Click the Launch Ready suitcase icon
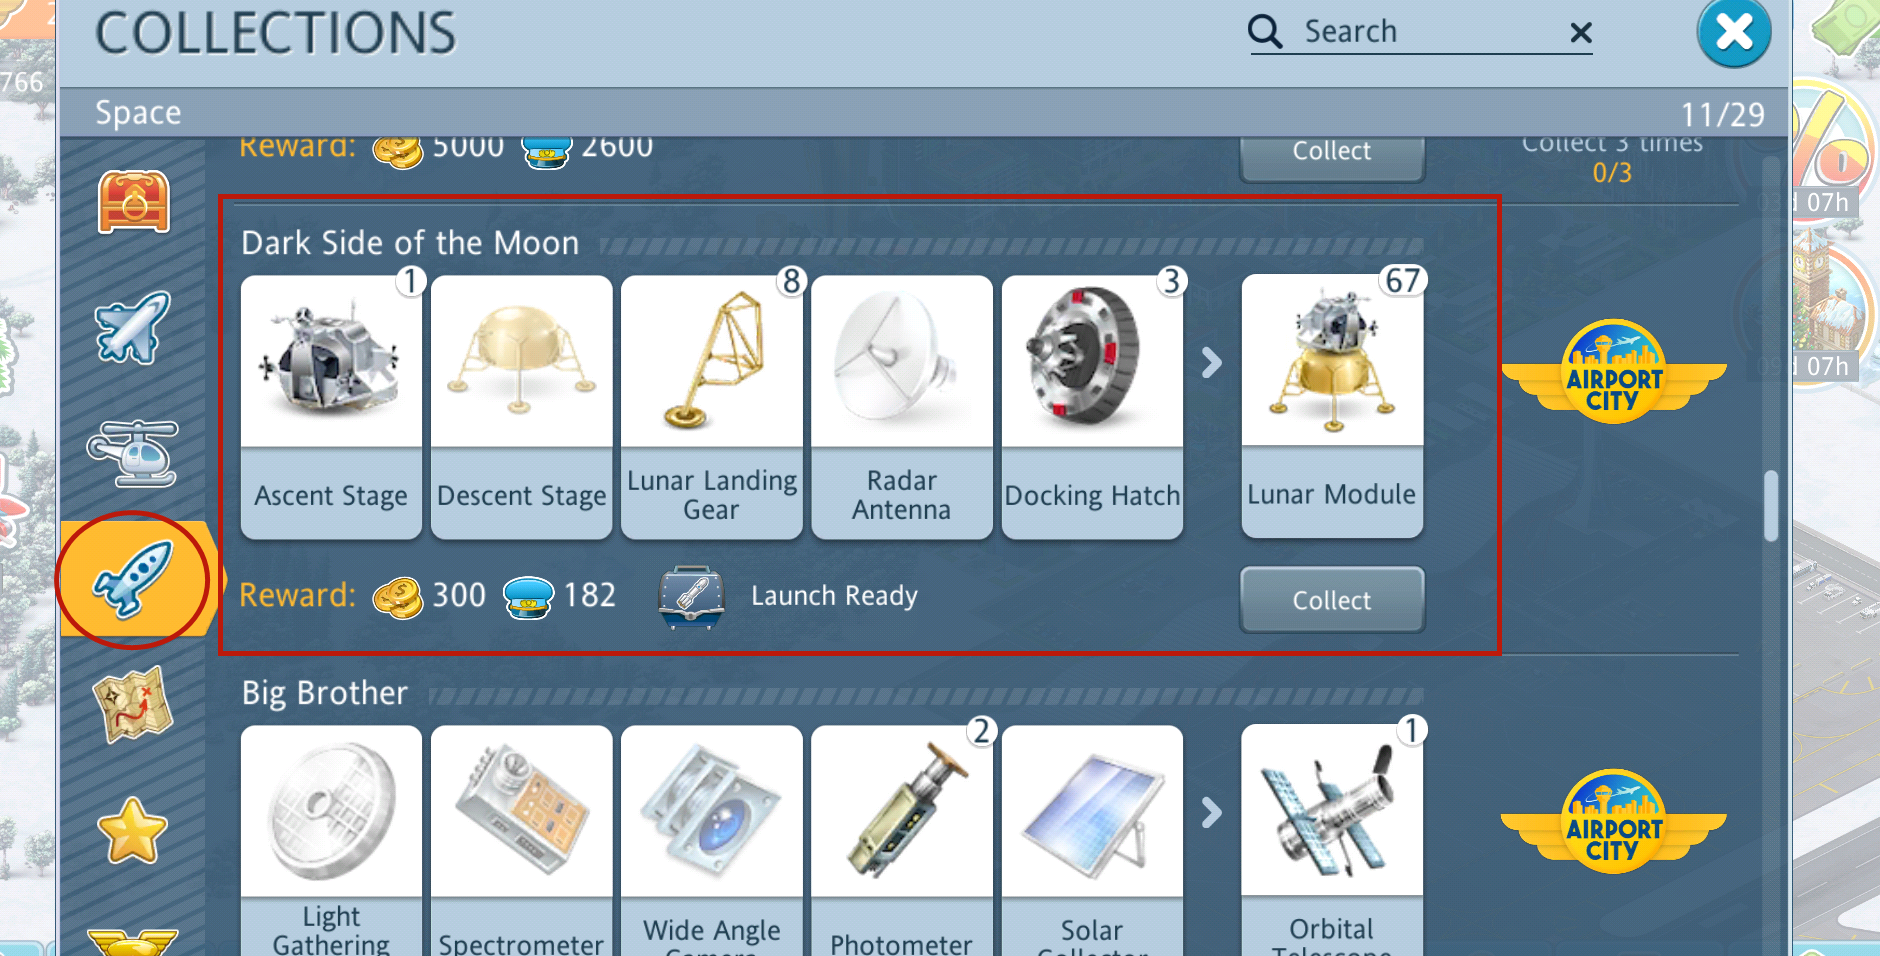This screenshot has width=1880, height=956. pos(691,597)
